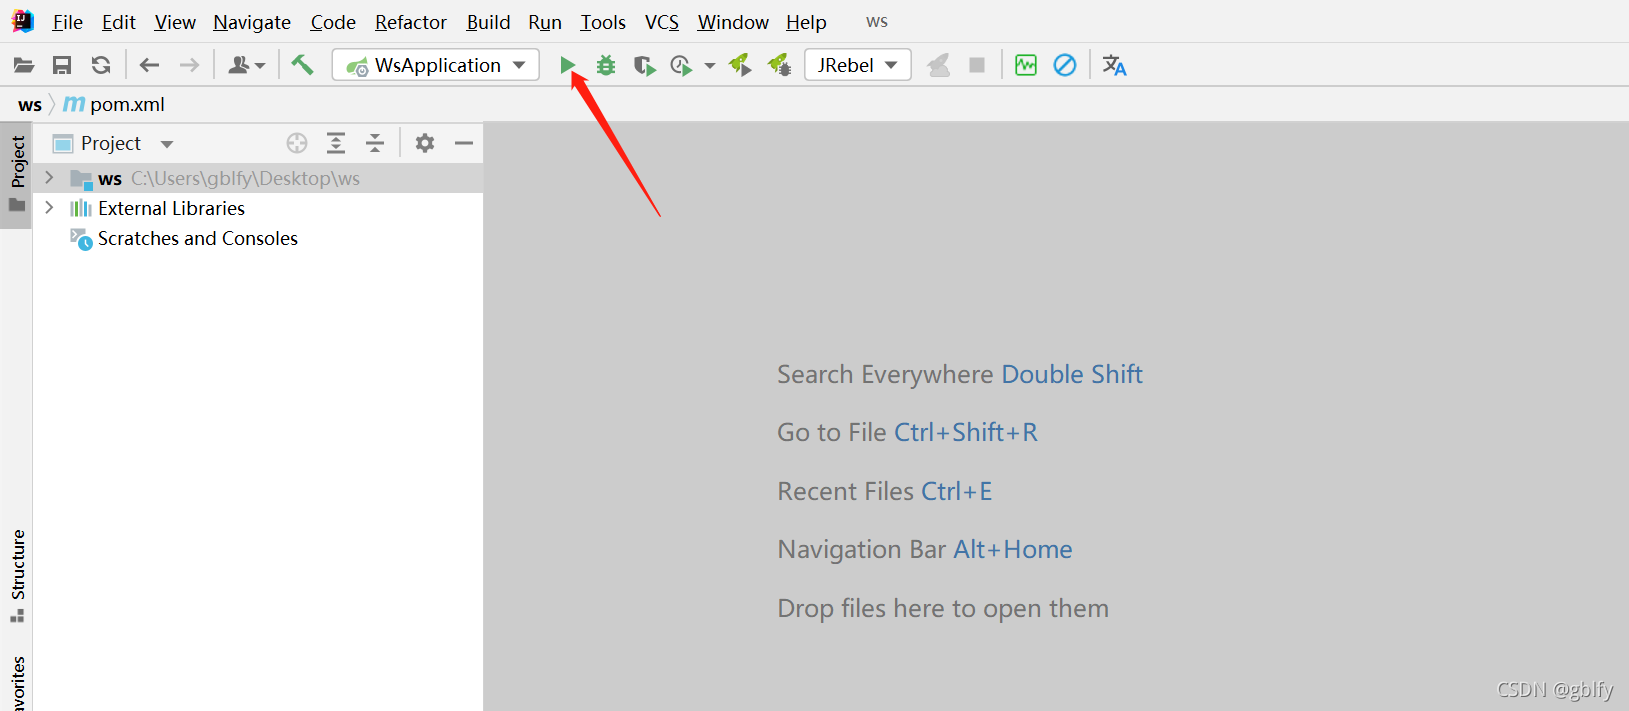Click the greyed-out rebuild icon after JRebel
This screenshot has height=711, width=1629.
pos(938,66)
